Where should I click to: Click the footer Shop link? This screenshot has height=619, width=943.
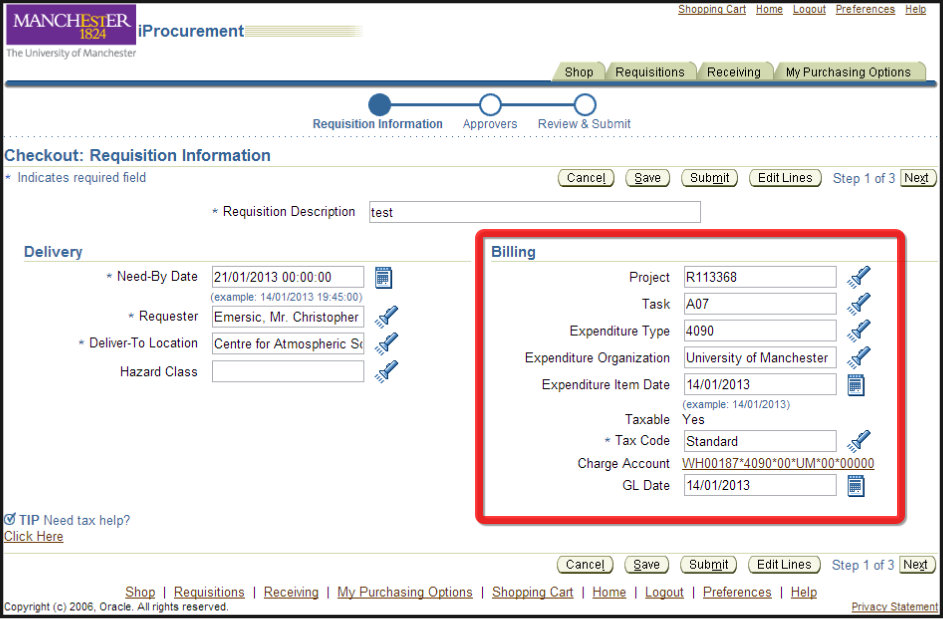(140, 593)
